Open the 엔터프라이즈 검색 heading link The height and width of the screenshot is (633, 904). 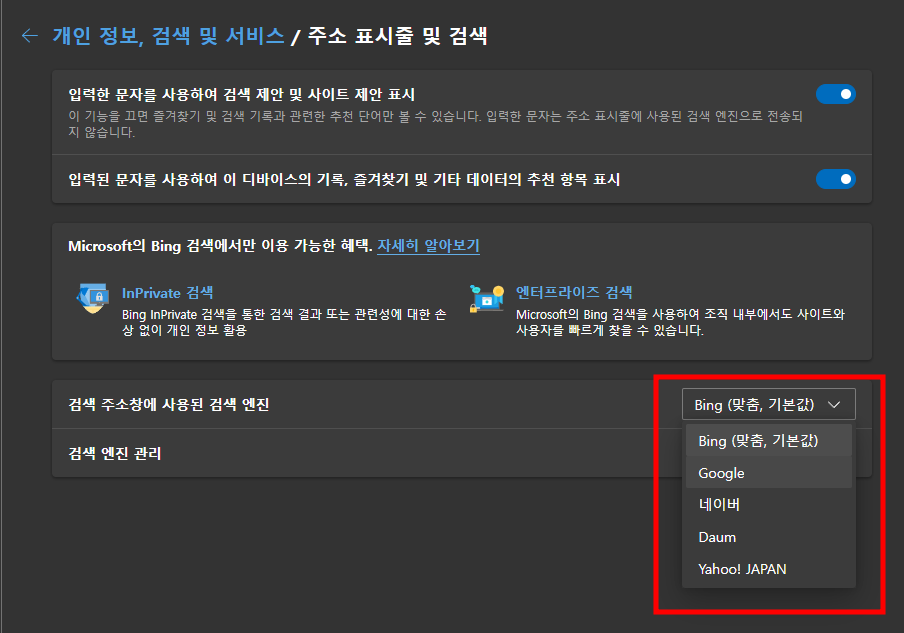(574, 292)
